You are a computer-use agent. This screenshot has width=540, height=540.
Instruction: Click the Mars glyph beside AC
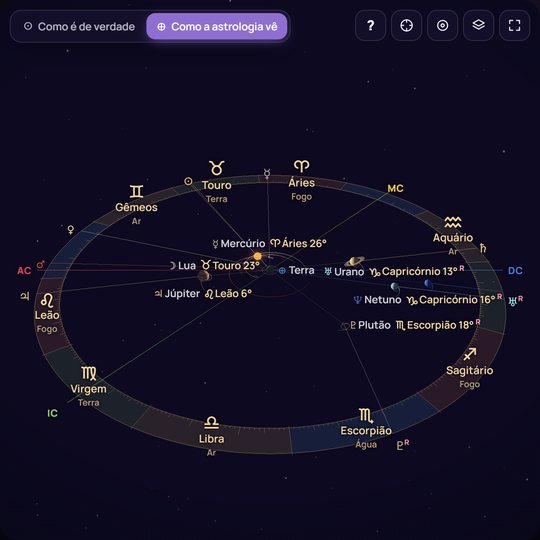click(41, 264)
